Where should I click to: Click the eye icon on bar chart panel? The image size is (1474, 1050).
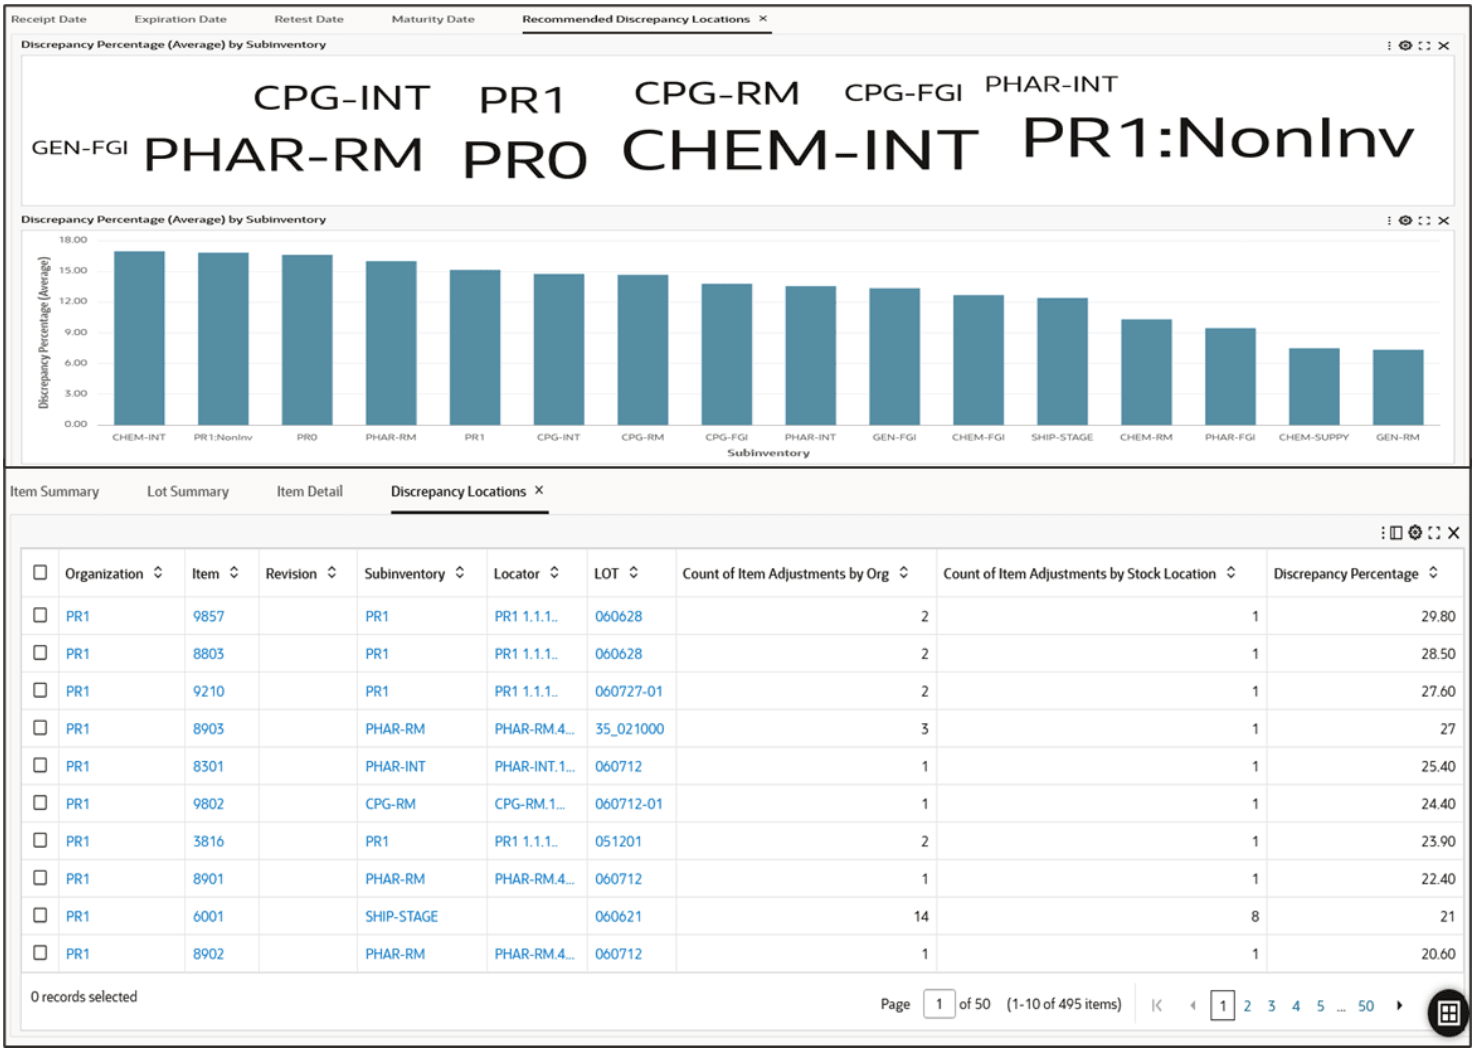point(1405,221)
